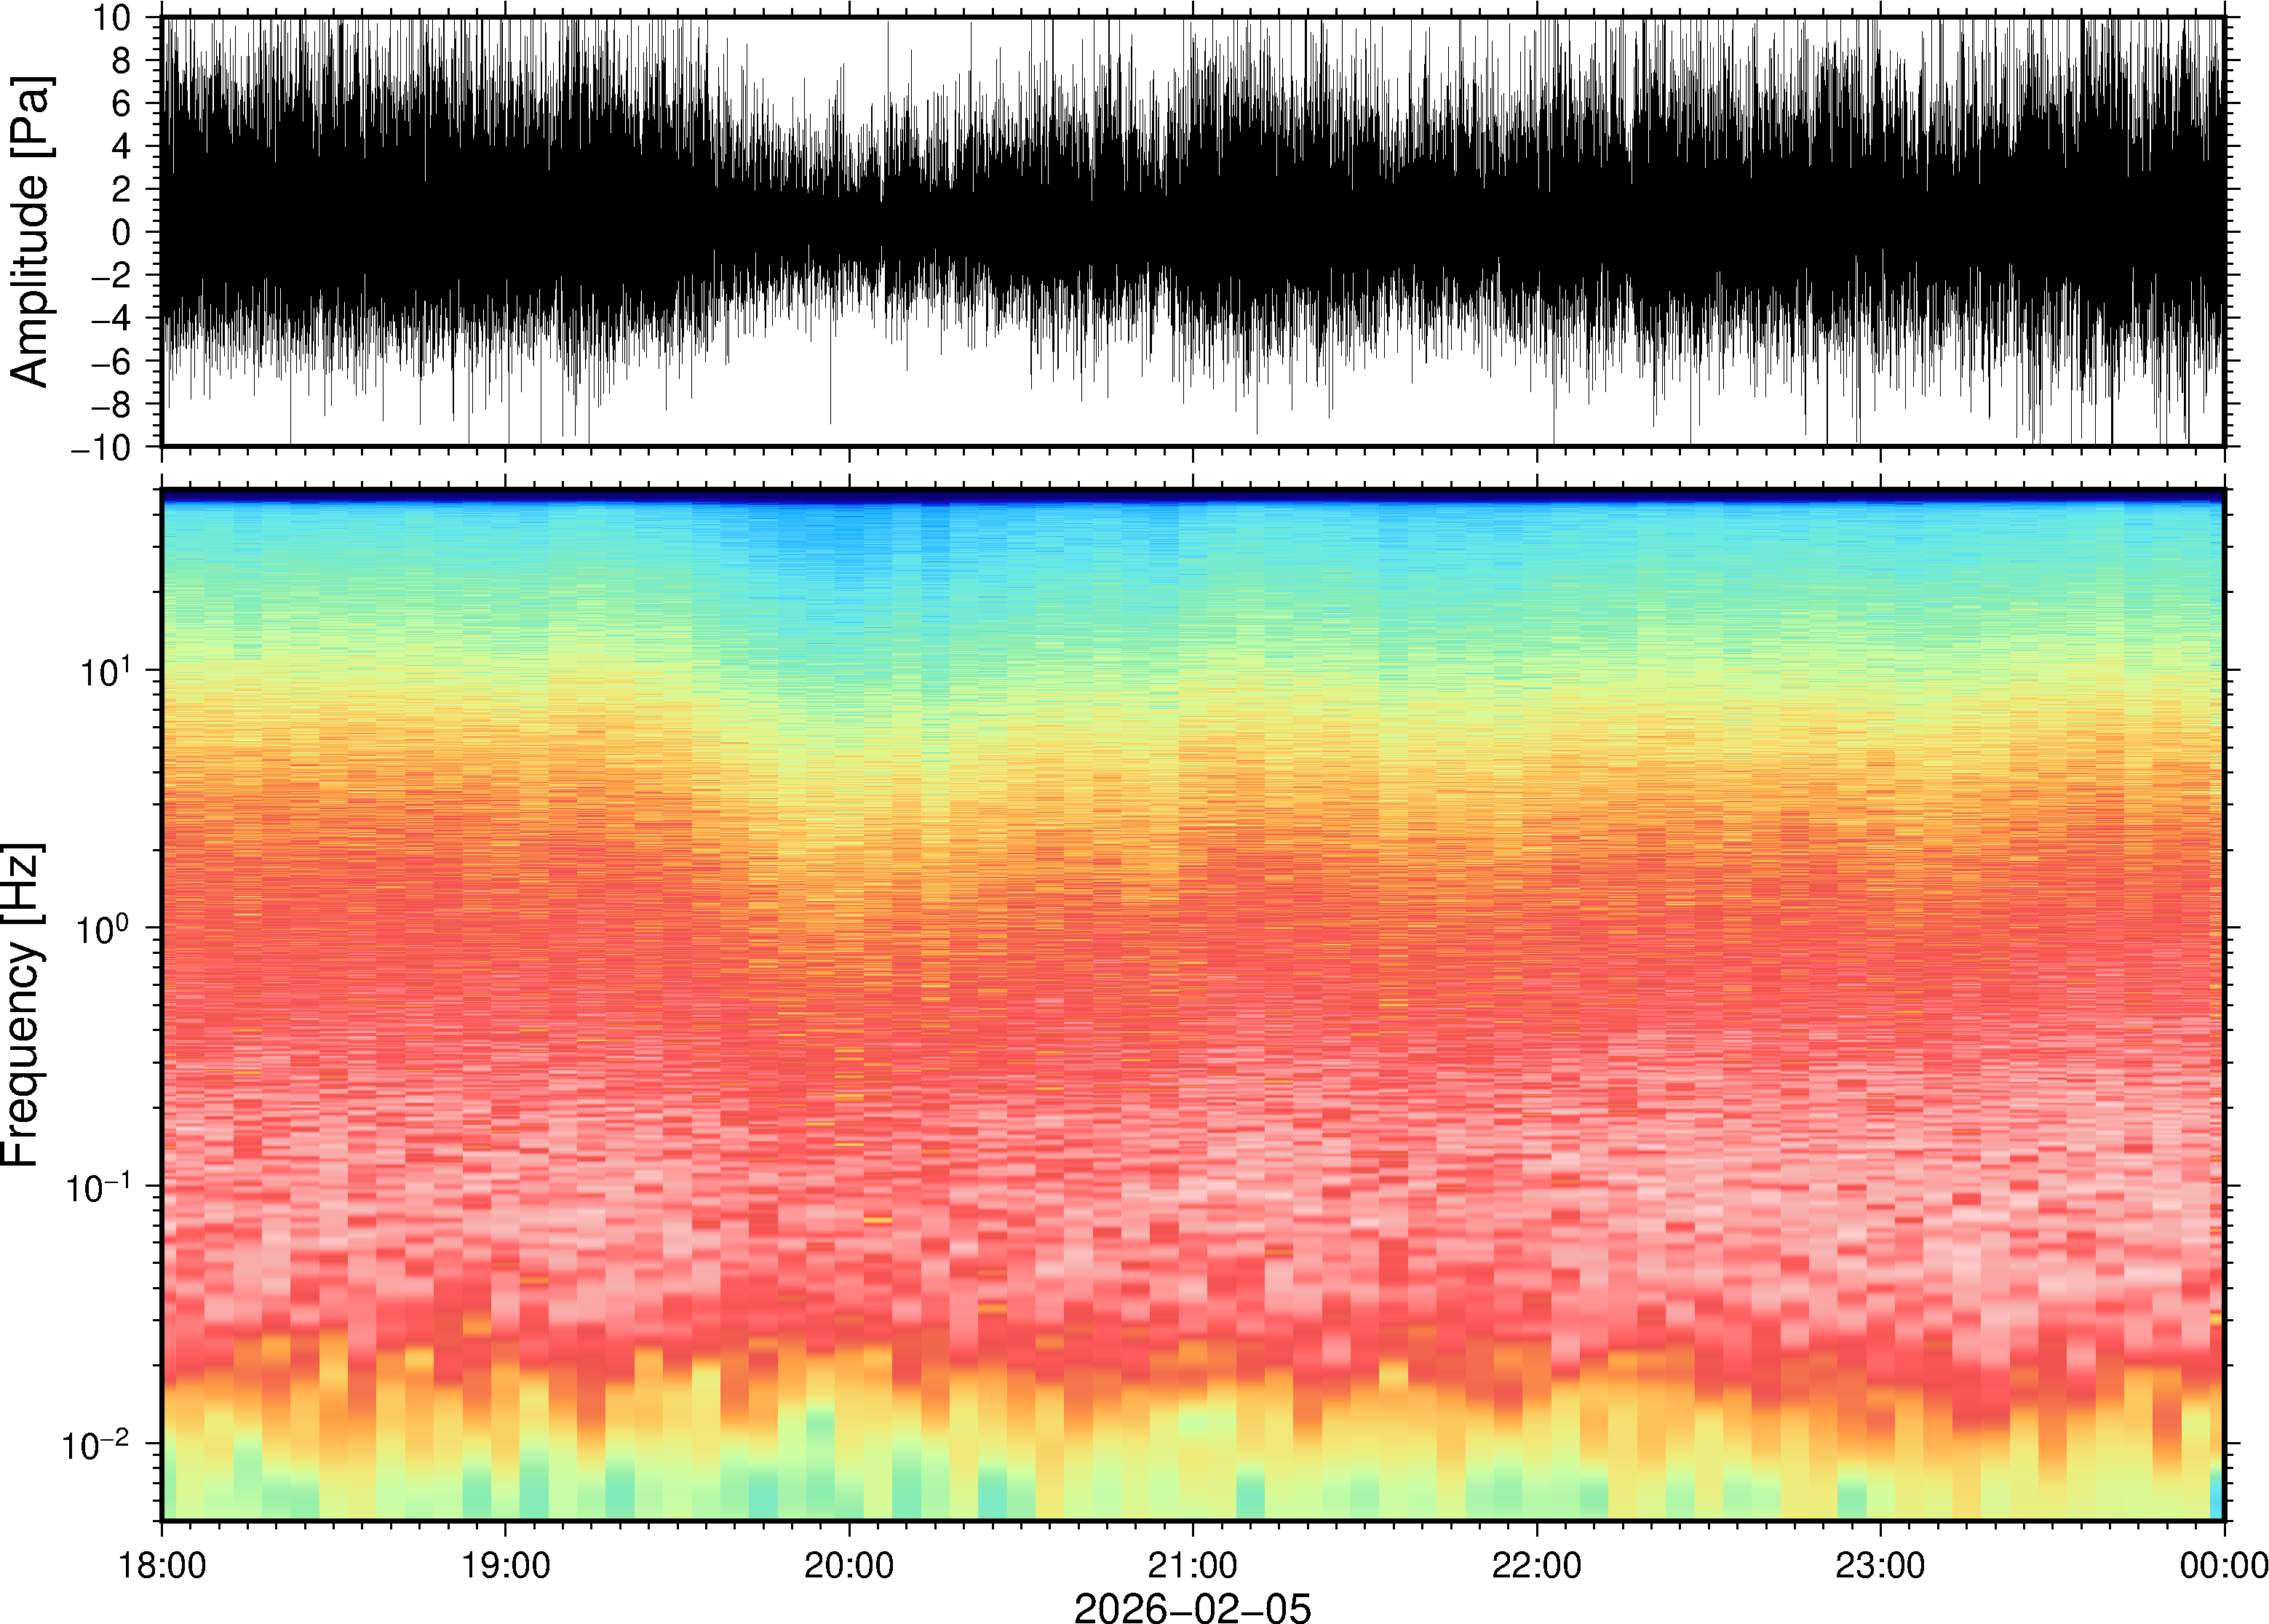Click the 23:00 time tick label
Viewport: 2269px width, 1624px height.
pos(1880,1565)
